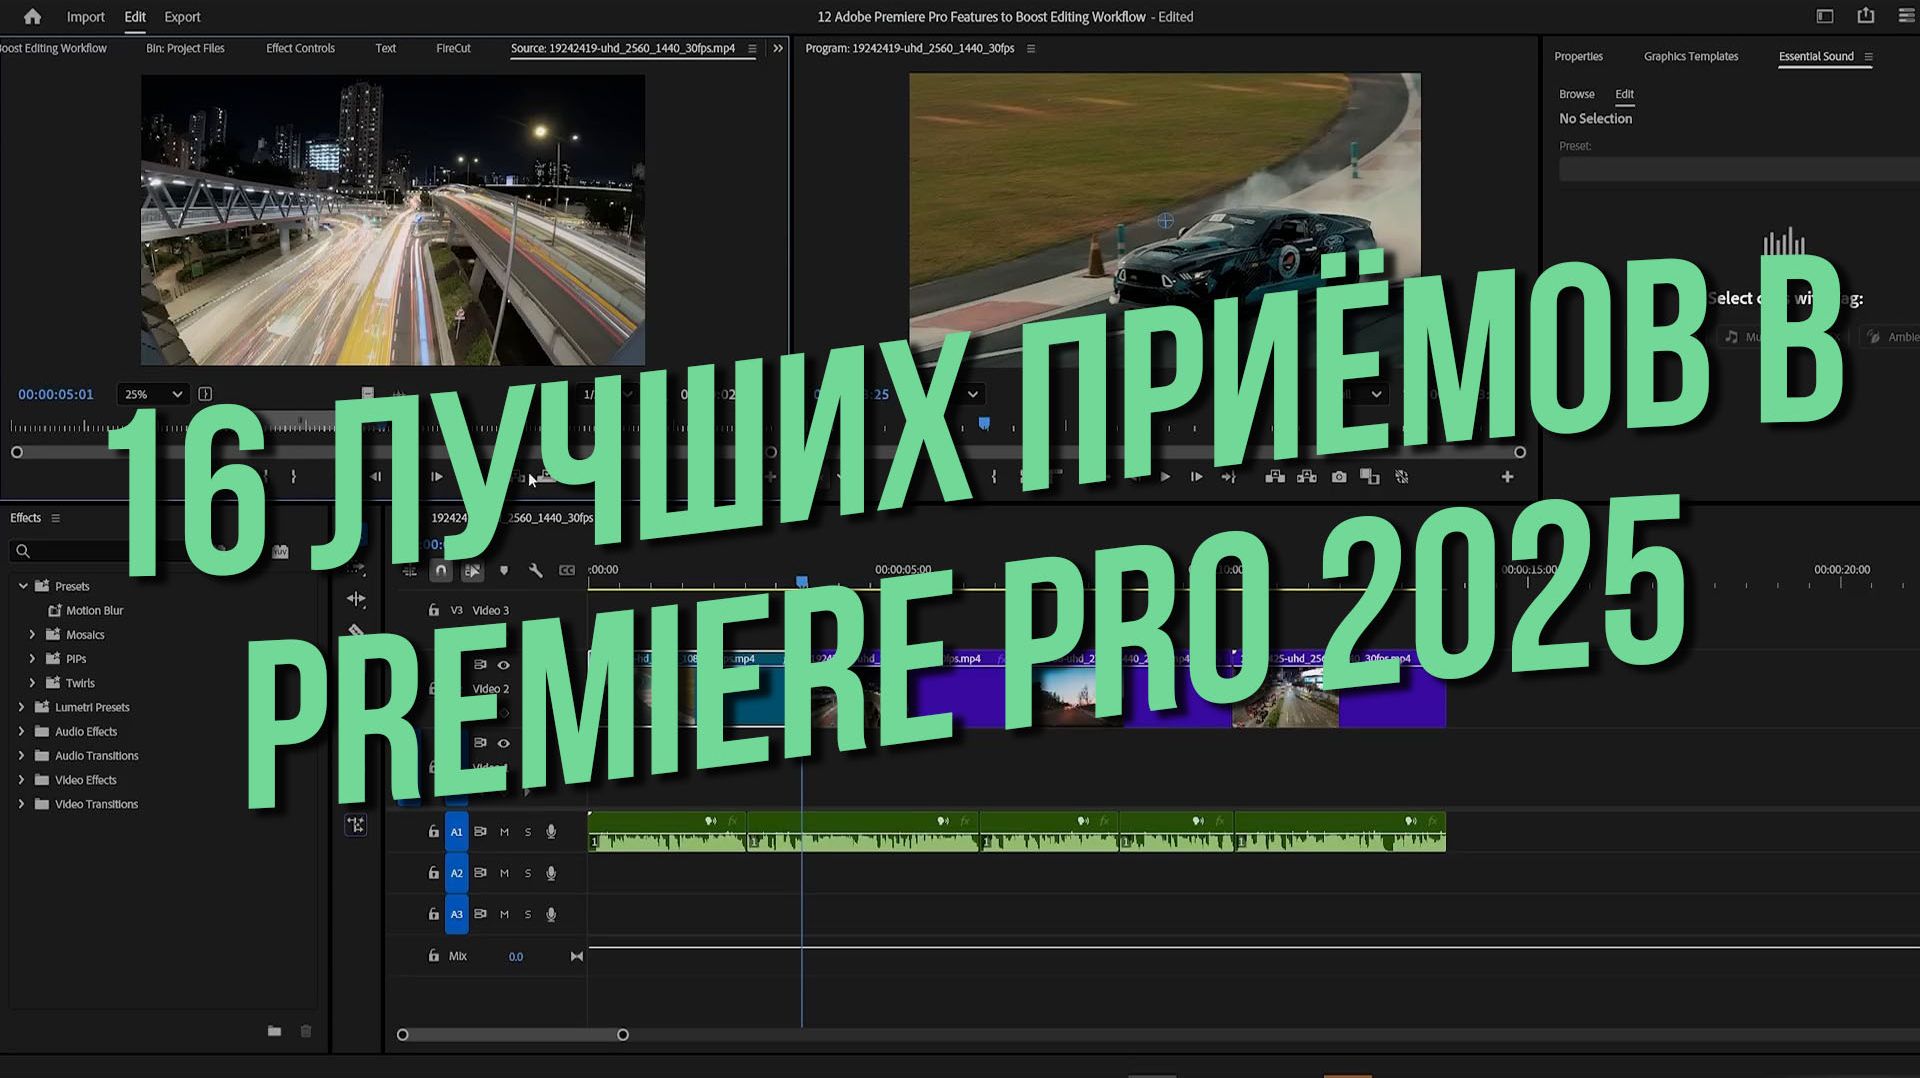Expand the Audio Effects folder
Viewport: 1920px width, 1078px height.
[21, 731]
